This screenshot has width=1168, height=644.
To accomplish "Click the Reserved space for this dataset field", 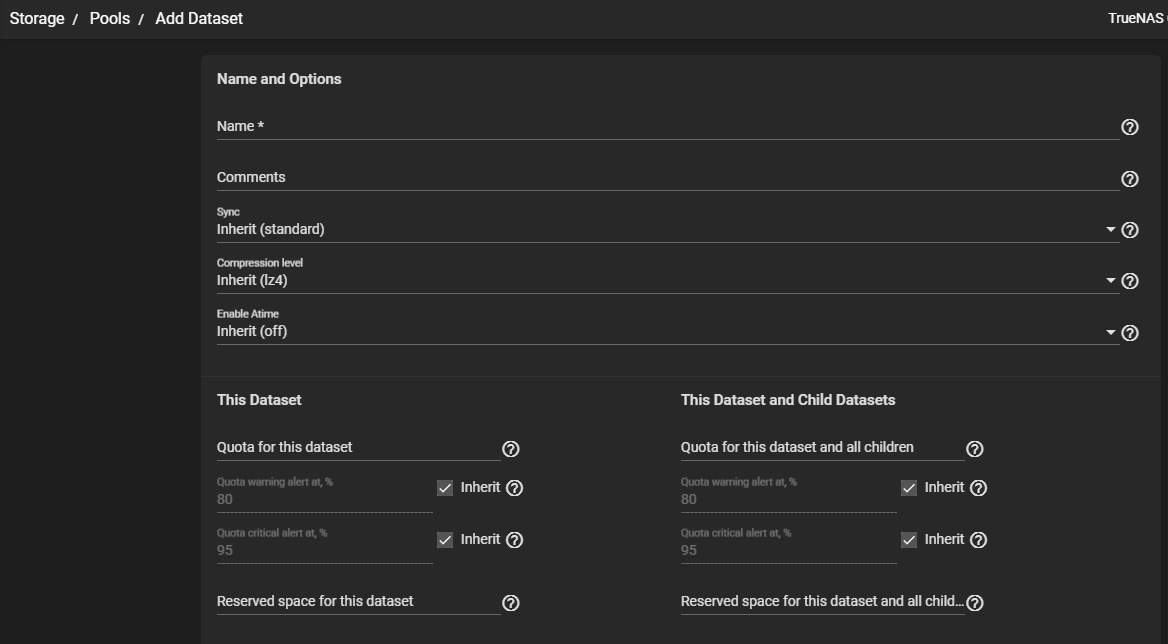I will pyautogui.click(x=357, y=601).
